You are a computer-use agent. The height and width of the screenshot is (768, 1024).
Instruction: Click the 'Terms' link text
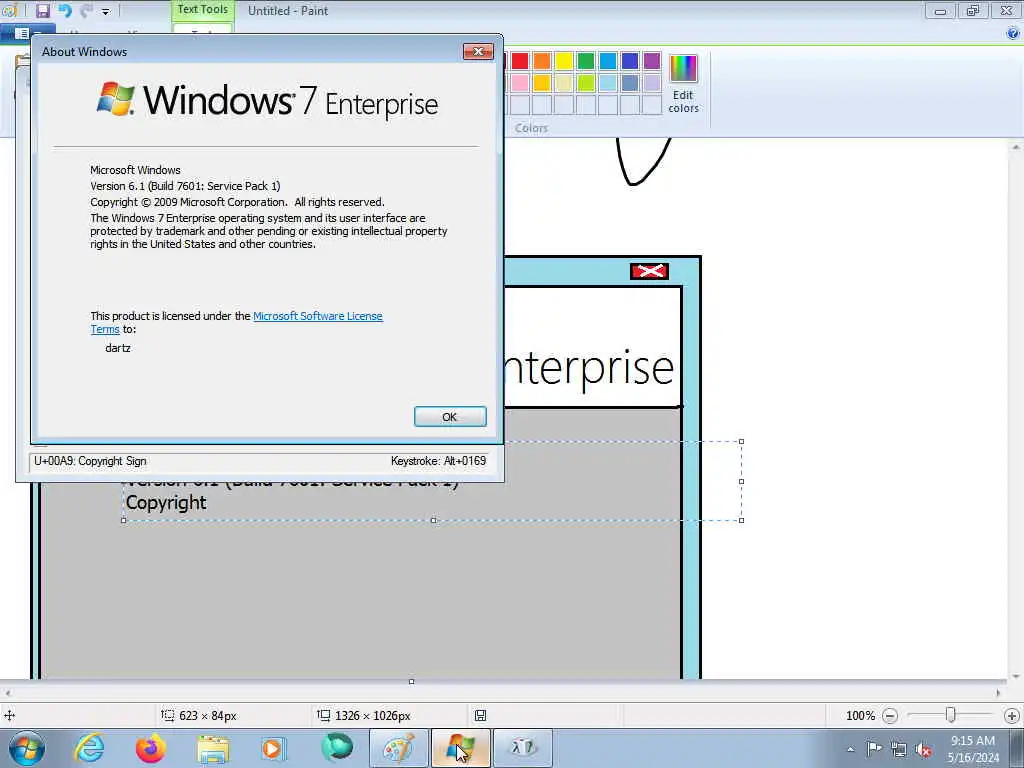pos(105,329)
